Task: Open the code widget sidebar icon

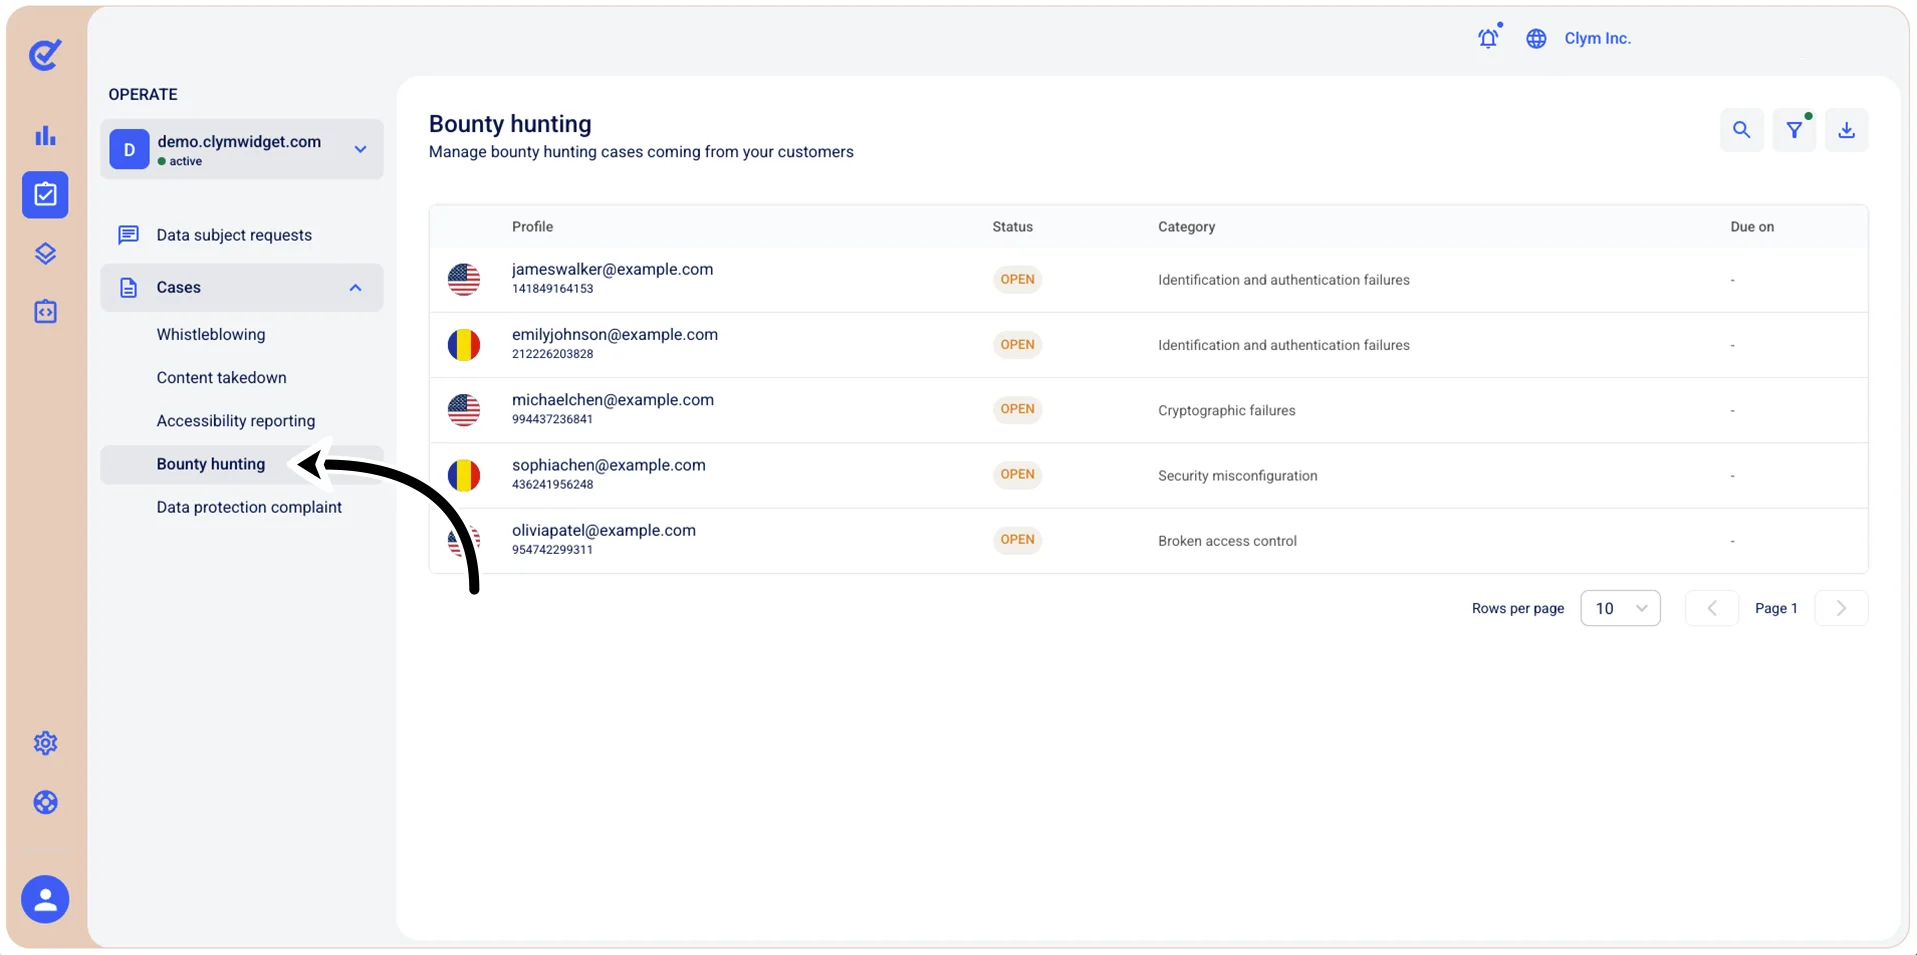Action: [x=45, y=312]
